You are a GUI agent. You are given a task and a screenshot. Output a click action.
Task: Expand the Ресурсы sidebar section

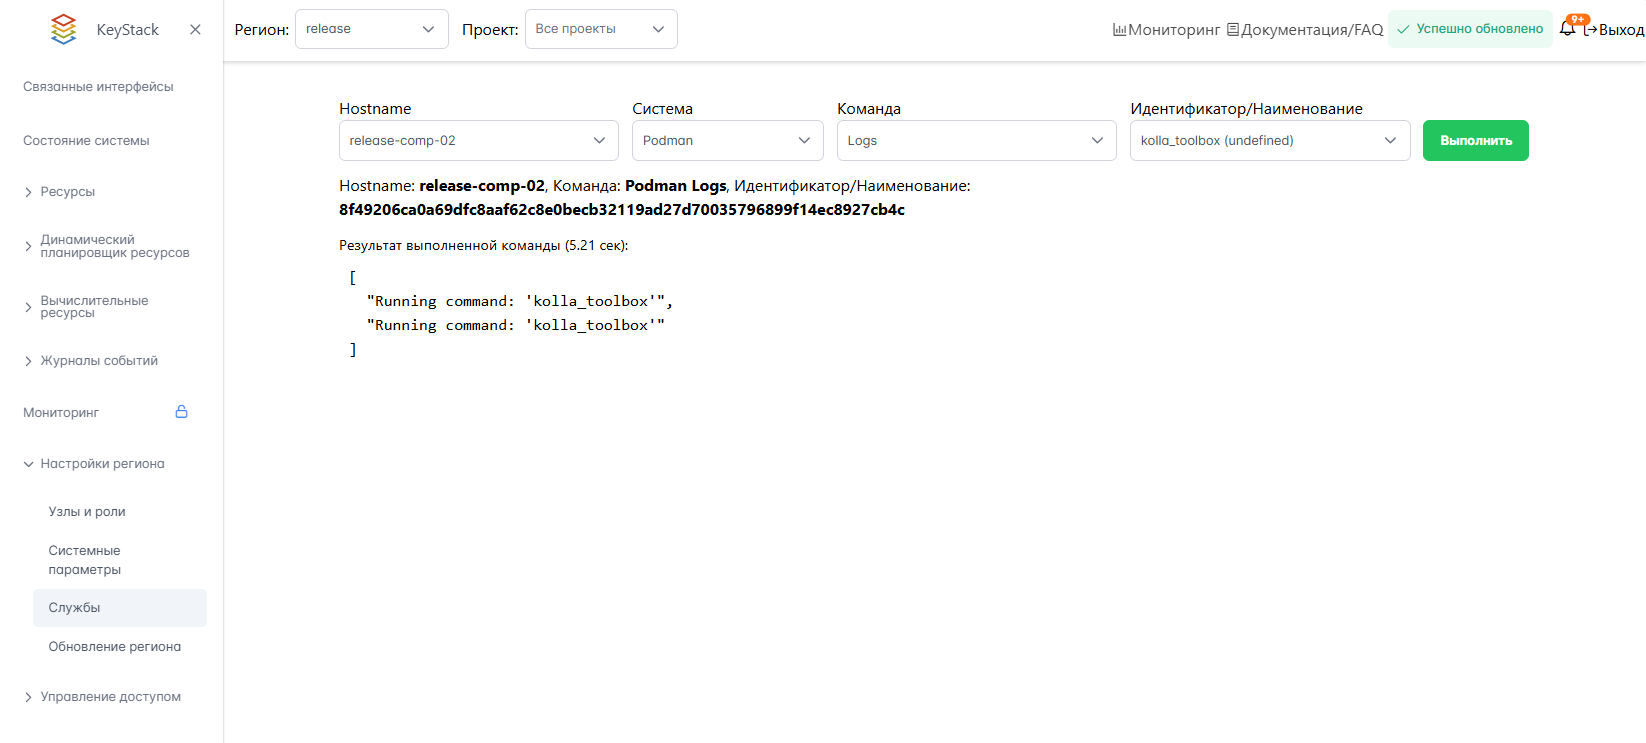point(67,192)
